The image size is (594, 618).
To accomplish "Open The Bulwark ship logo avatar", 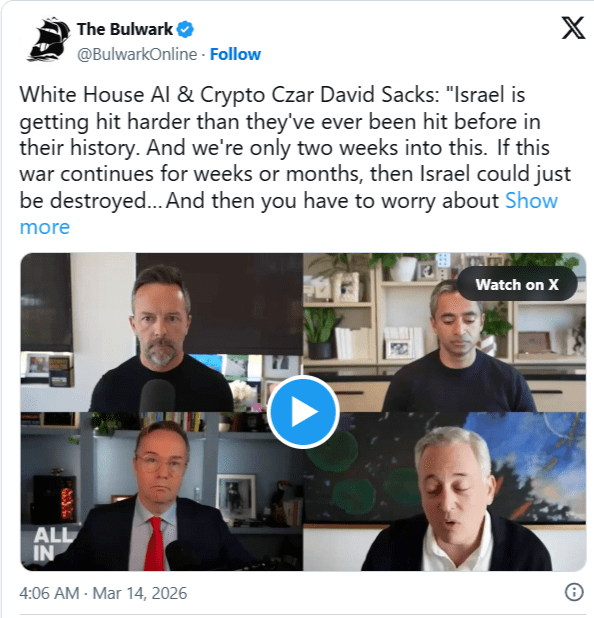I will [x=48, y=40].
